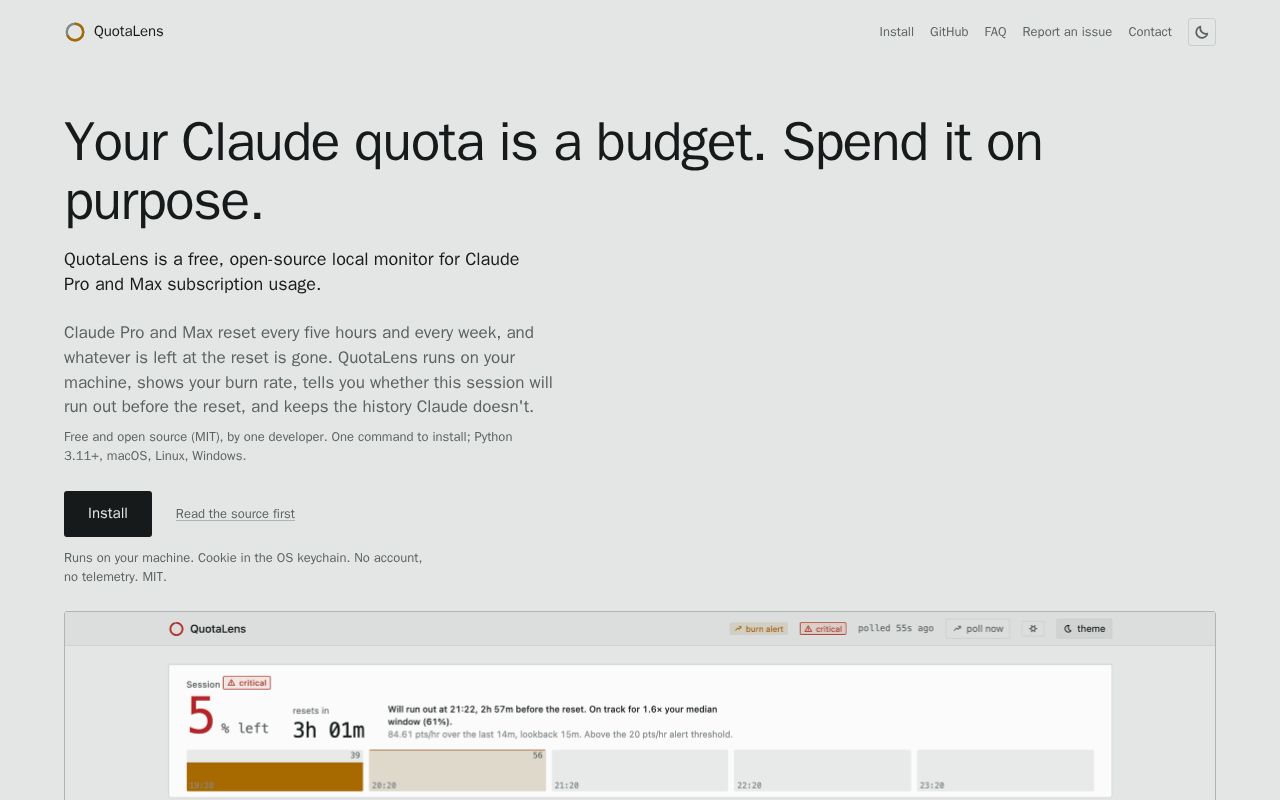The width and height of the screenshot is (1280, 800).
Task: Open the Install nav link
Action: pos(897,32)
